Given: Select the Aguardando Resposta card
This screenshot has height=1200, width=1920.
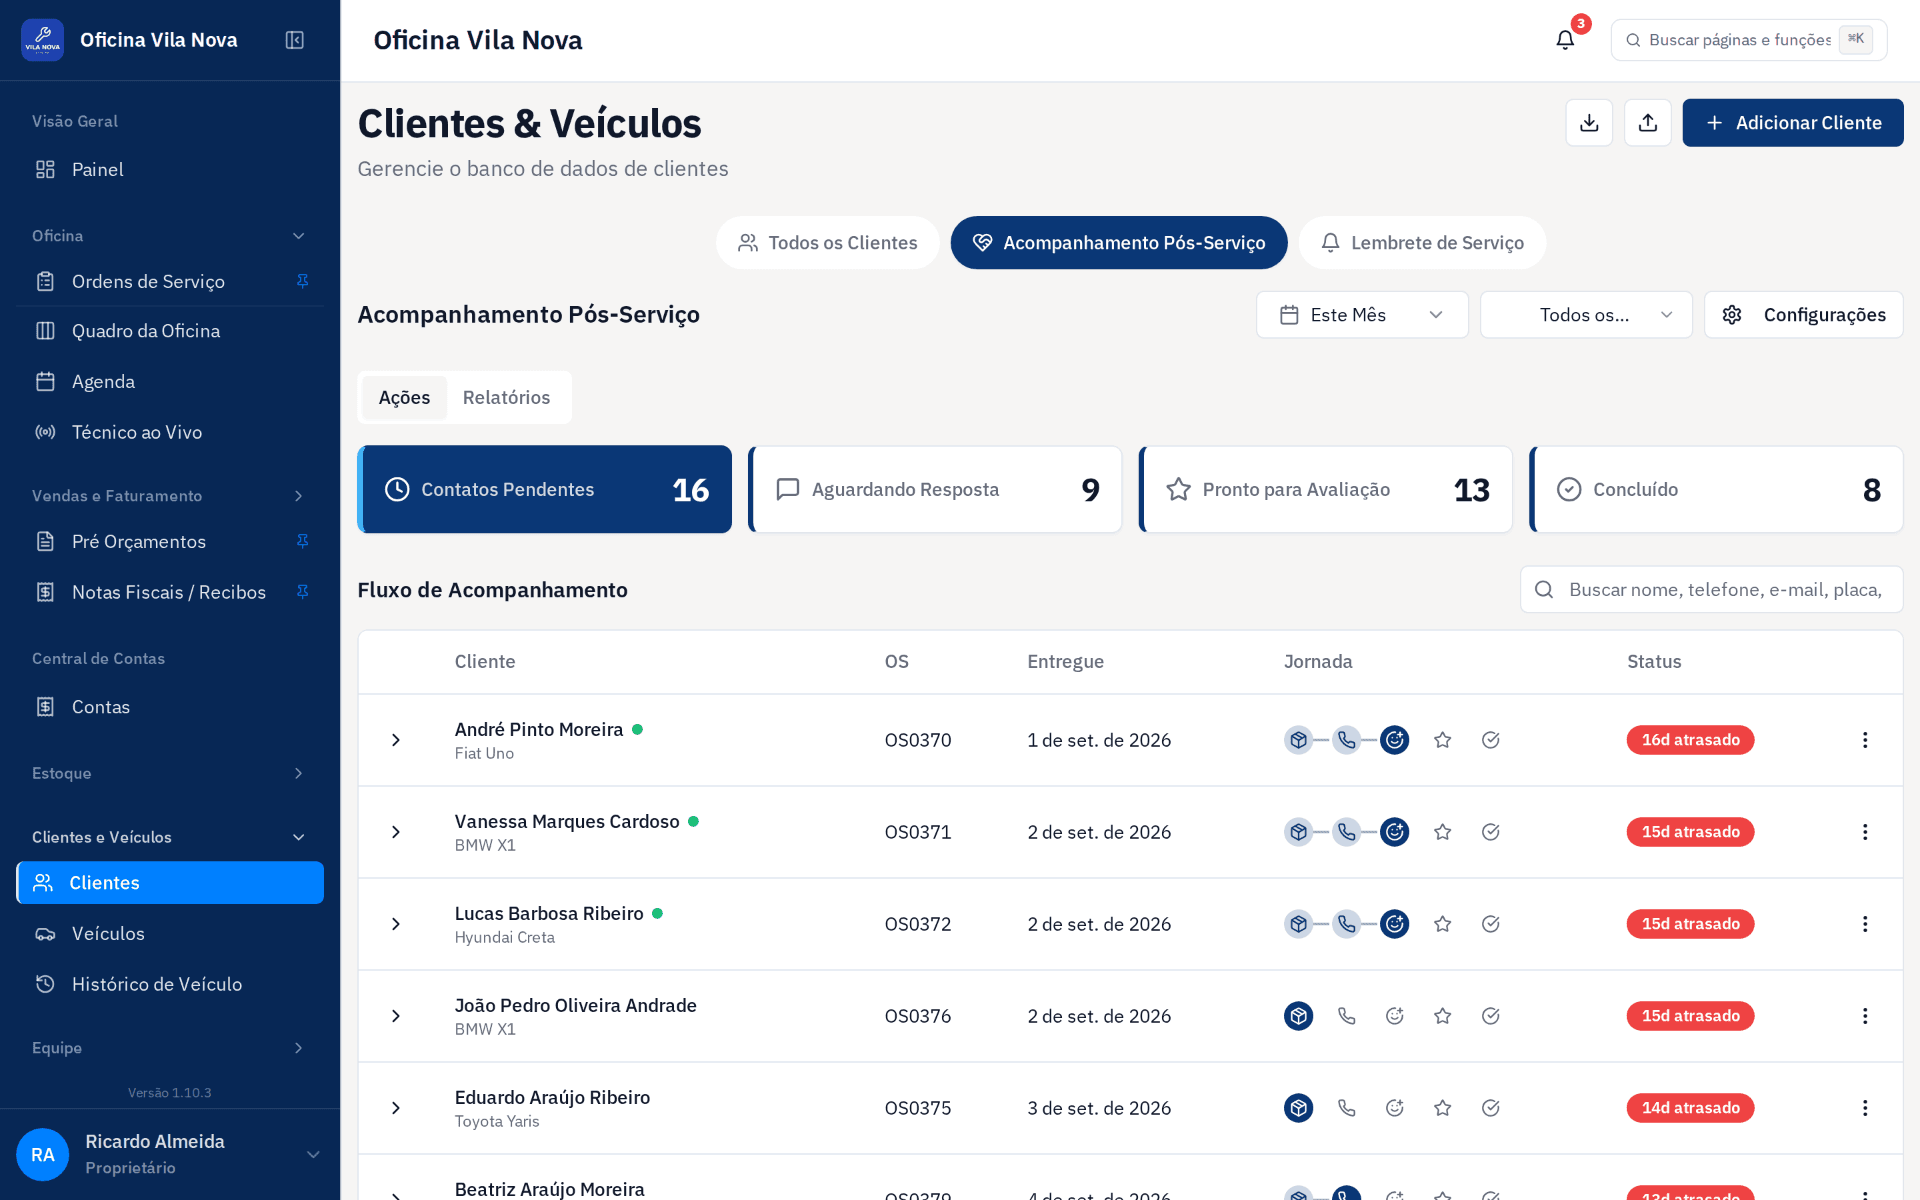Looking at the screenshot, I should coord(935,489).
